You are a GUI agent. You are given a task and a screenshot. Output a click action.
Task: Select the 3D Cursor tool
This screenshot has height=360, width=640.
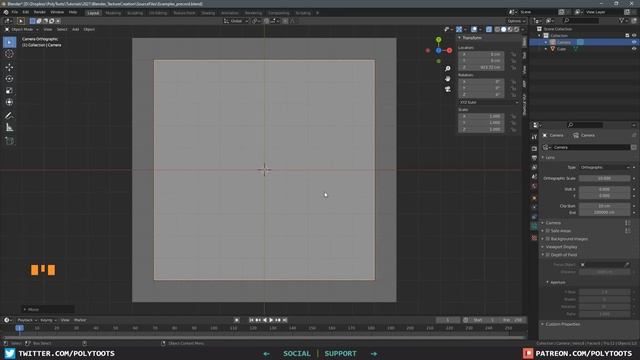tap(9, 54)
